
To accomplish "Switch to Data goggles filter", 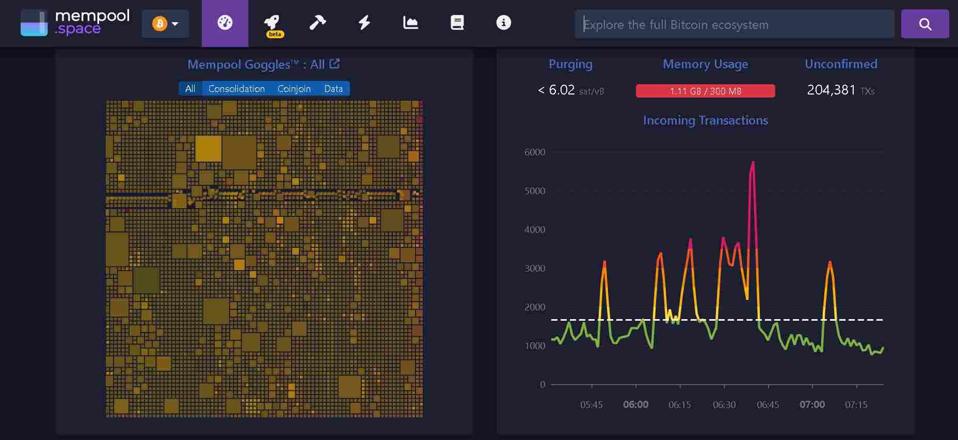I will (x=333, y=89).
